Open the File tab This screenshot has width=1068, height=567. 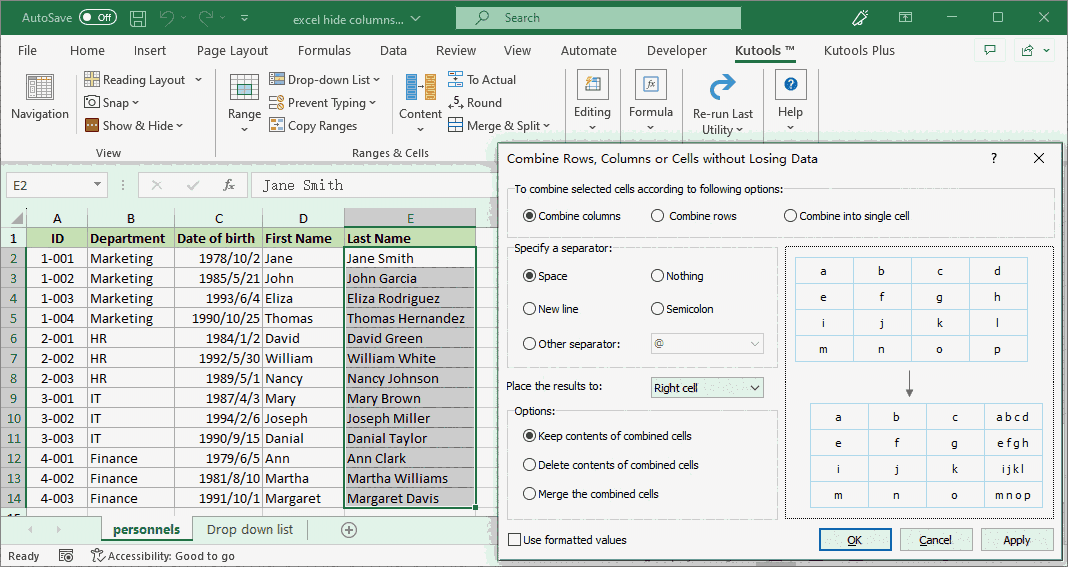27,50
